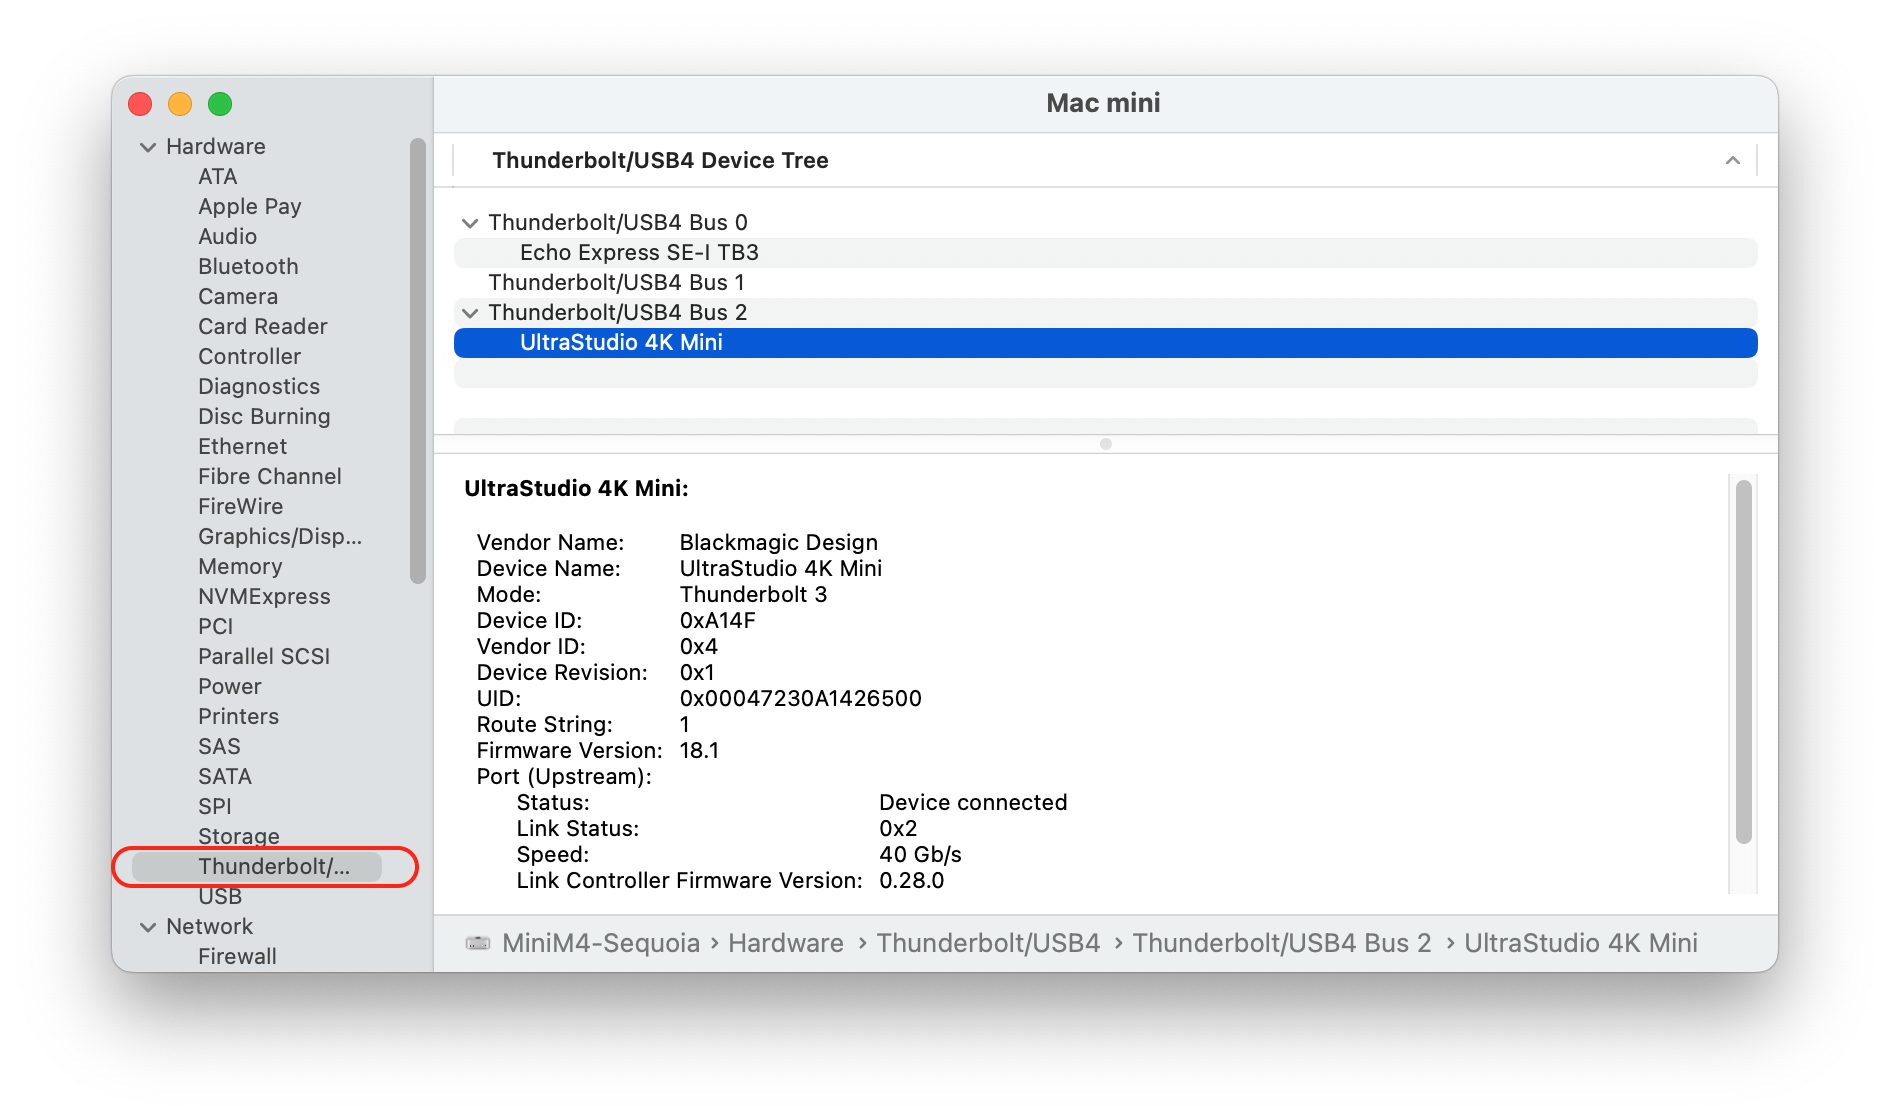Viewport: 1890px width, 1120px height.
Task: Click the UID value 0x00047230A1426500
Action: pyautogui.click(x=801, y=699)
